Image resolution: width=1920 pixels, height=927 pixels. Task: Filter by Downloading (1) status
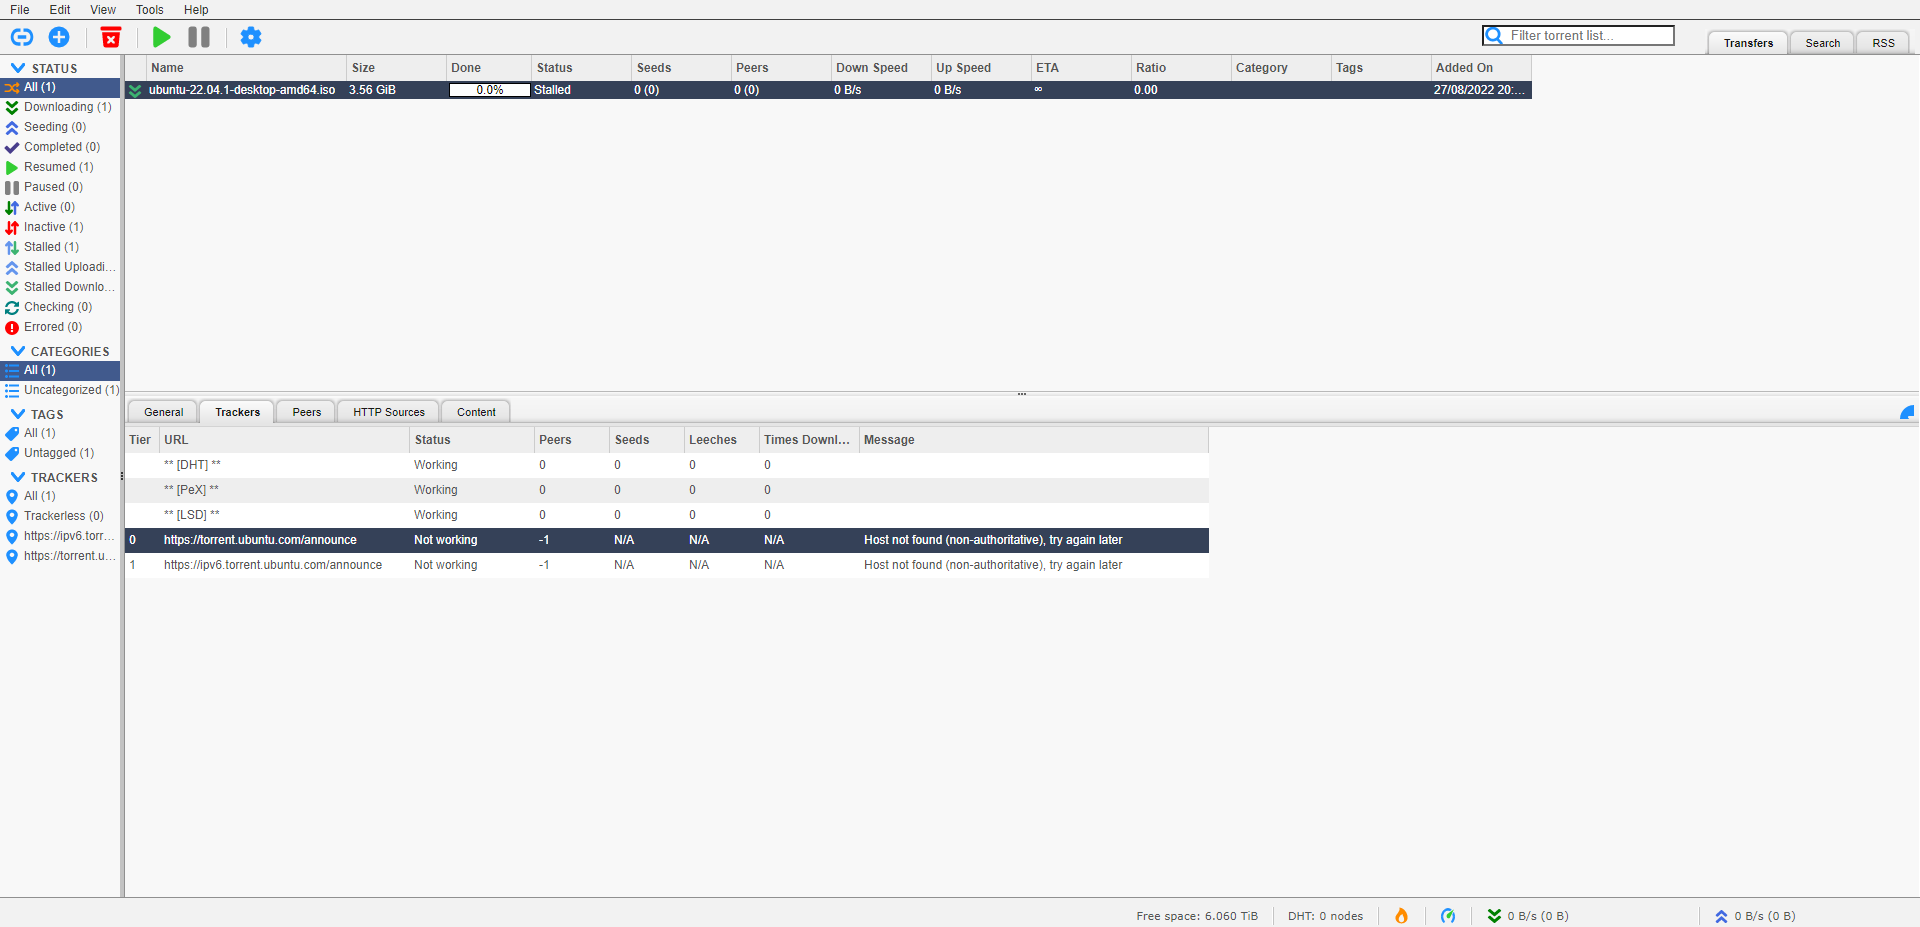60,107
